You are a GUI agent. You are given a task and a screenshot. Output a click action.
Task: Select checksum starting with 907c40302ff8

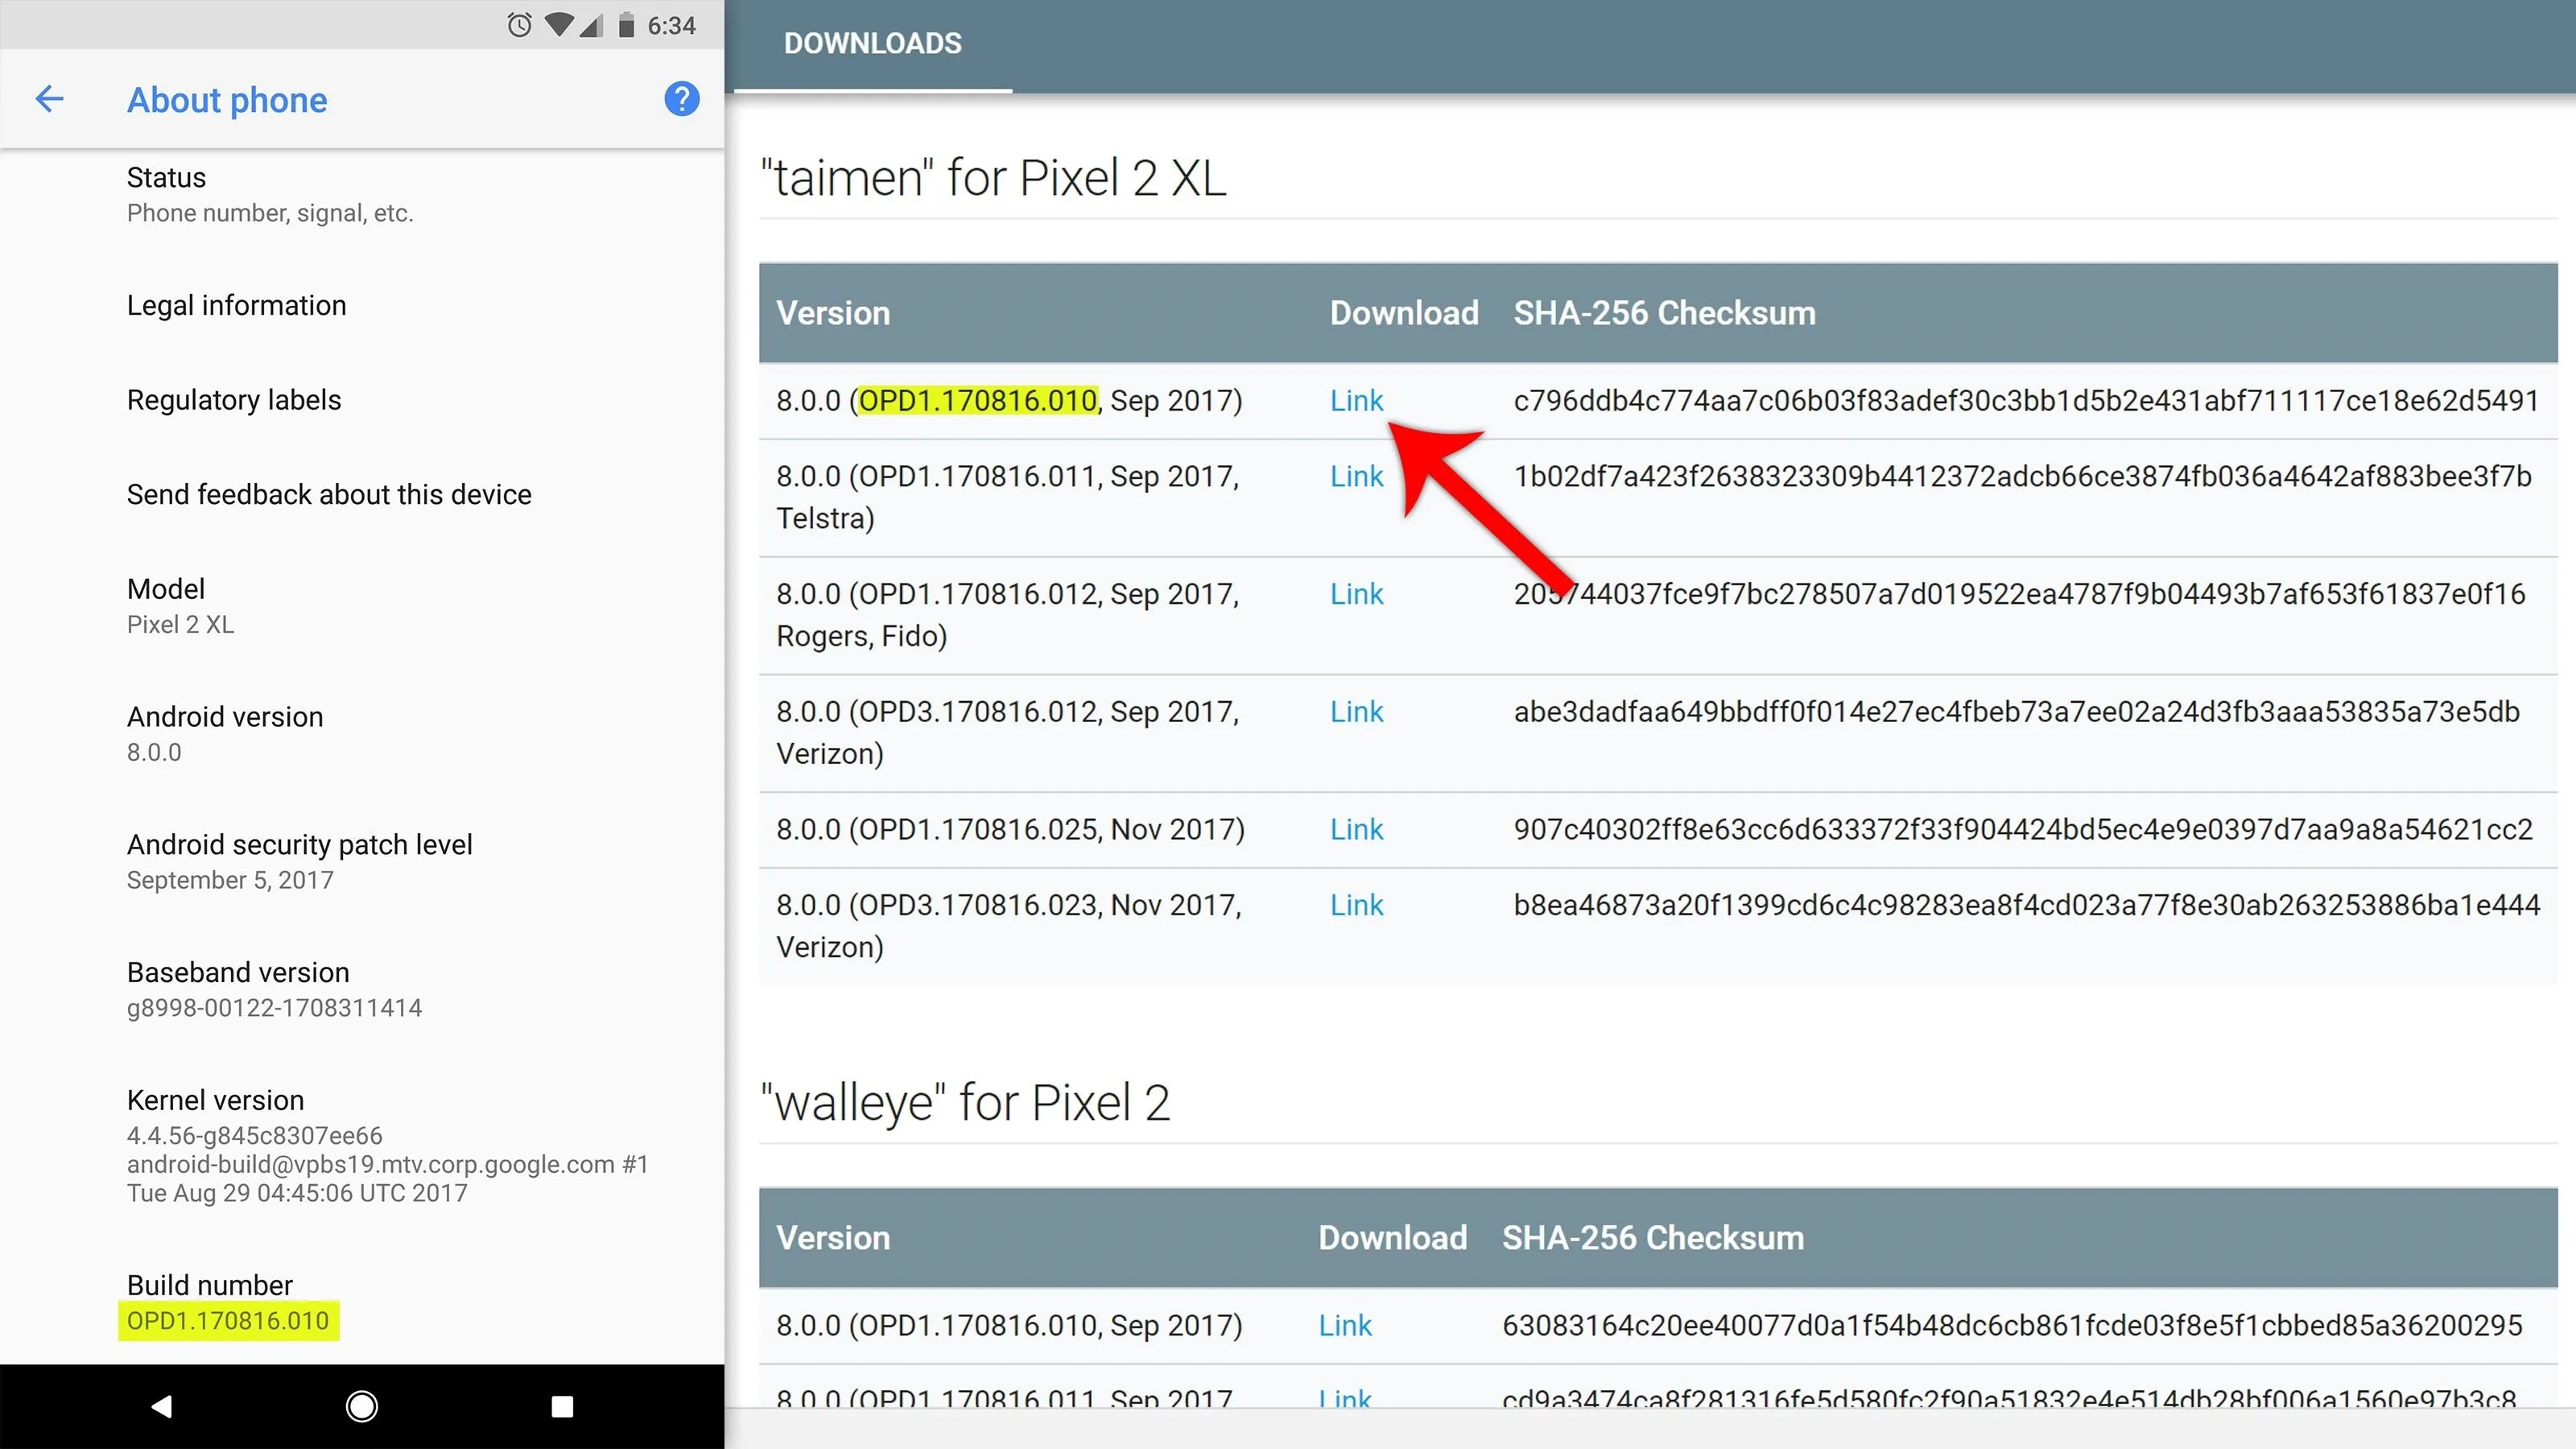[2022, 829]
